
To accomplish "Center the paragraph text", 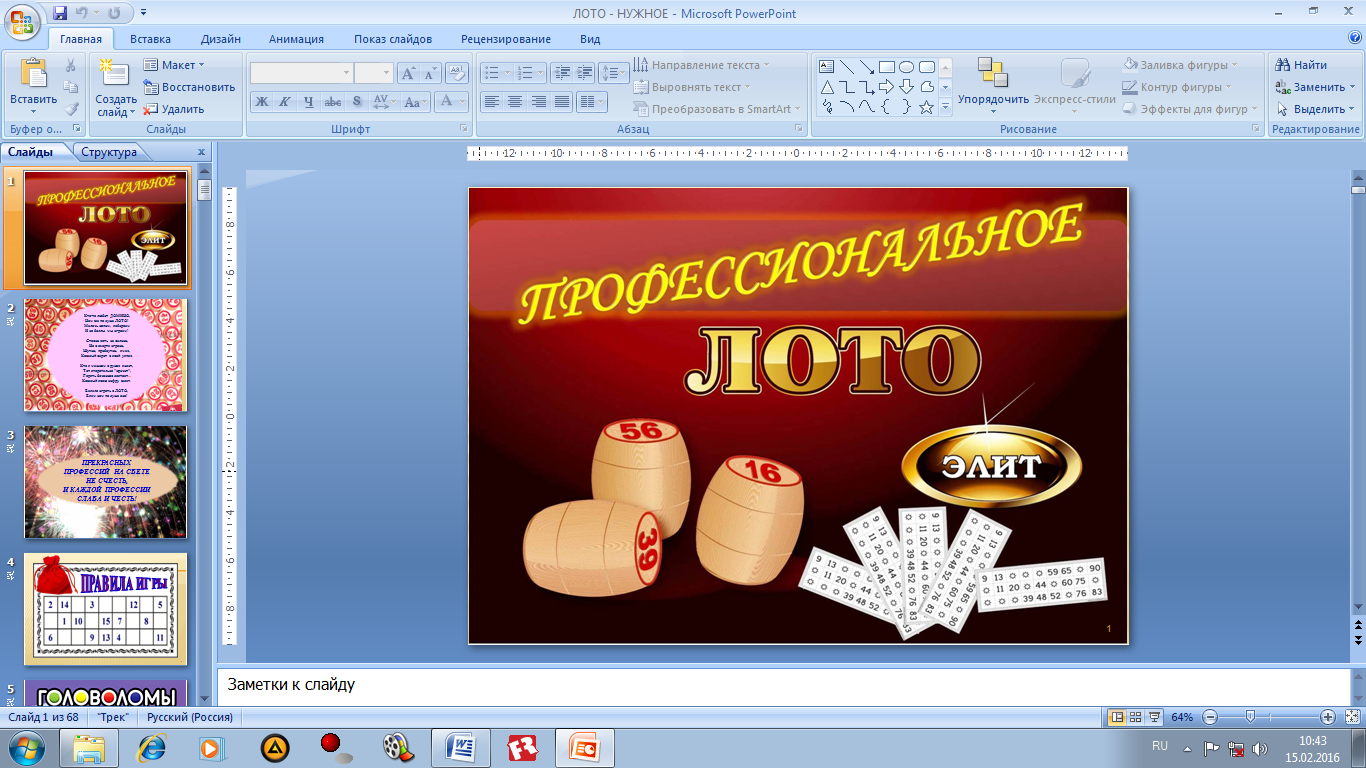I will coord(515,102).
